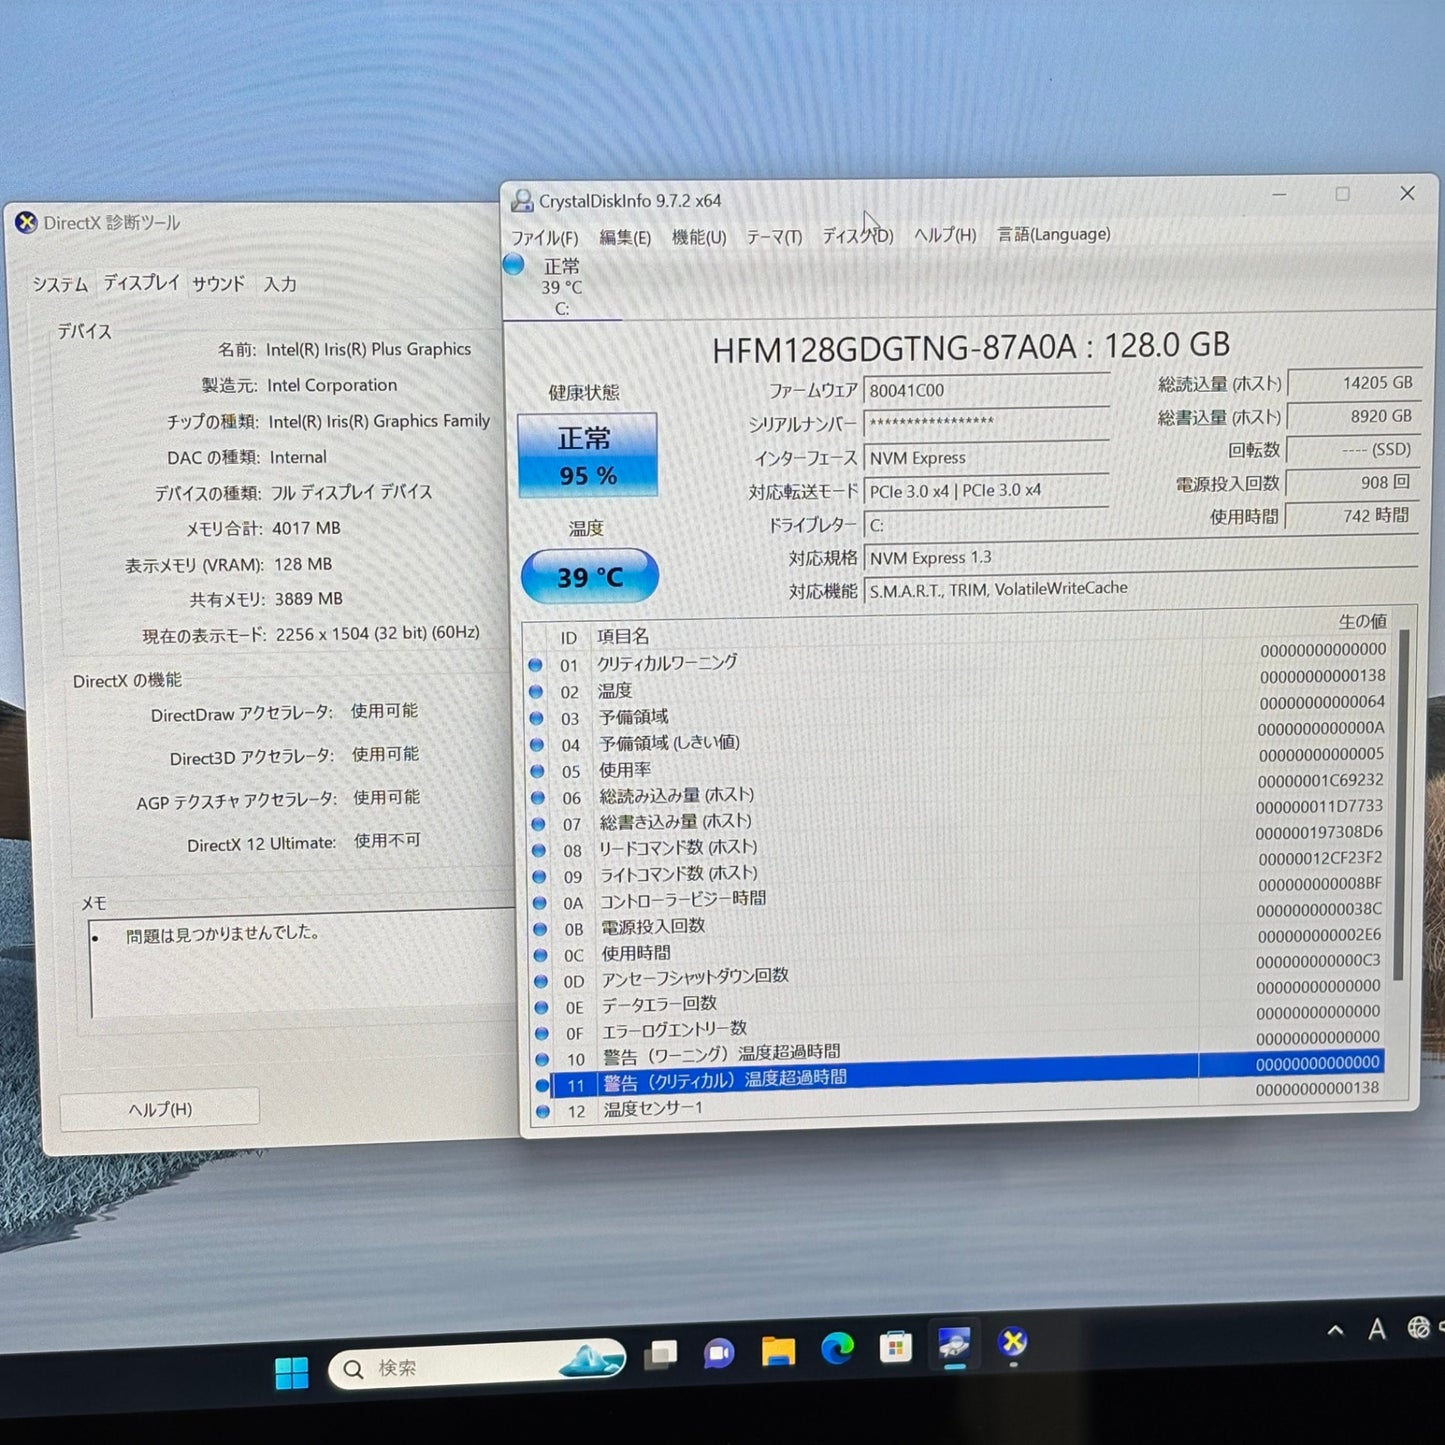Click status dot for 温度センサー1 row
This screenshot has width=1445, height=1445.
pyautogui.click(x=543, y=1111)
